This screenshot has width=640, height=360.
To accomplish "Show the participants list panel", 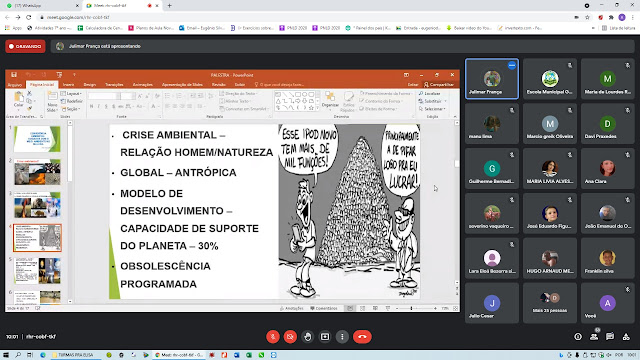I will pos(594,337).
